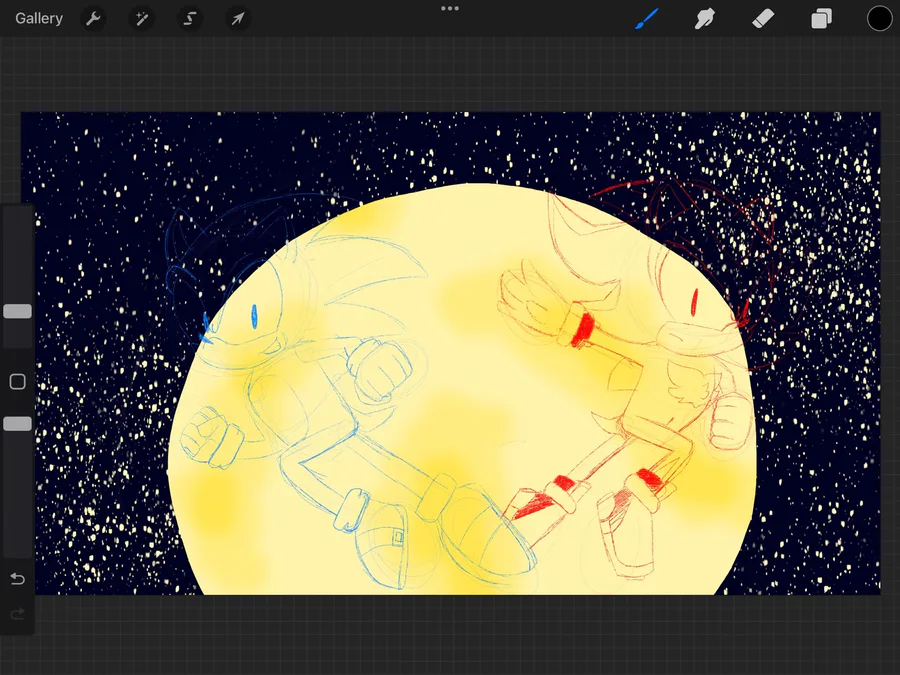The height and width of the screenshot is (675, 900).
Task: Return to the Gallery
Action: click(39, 18)
